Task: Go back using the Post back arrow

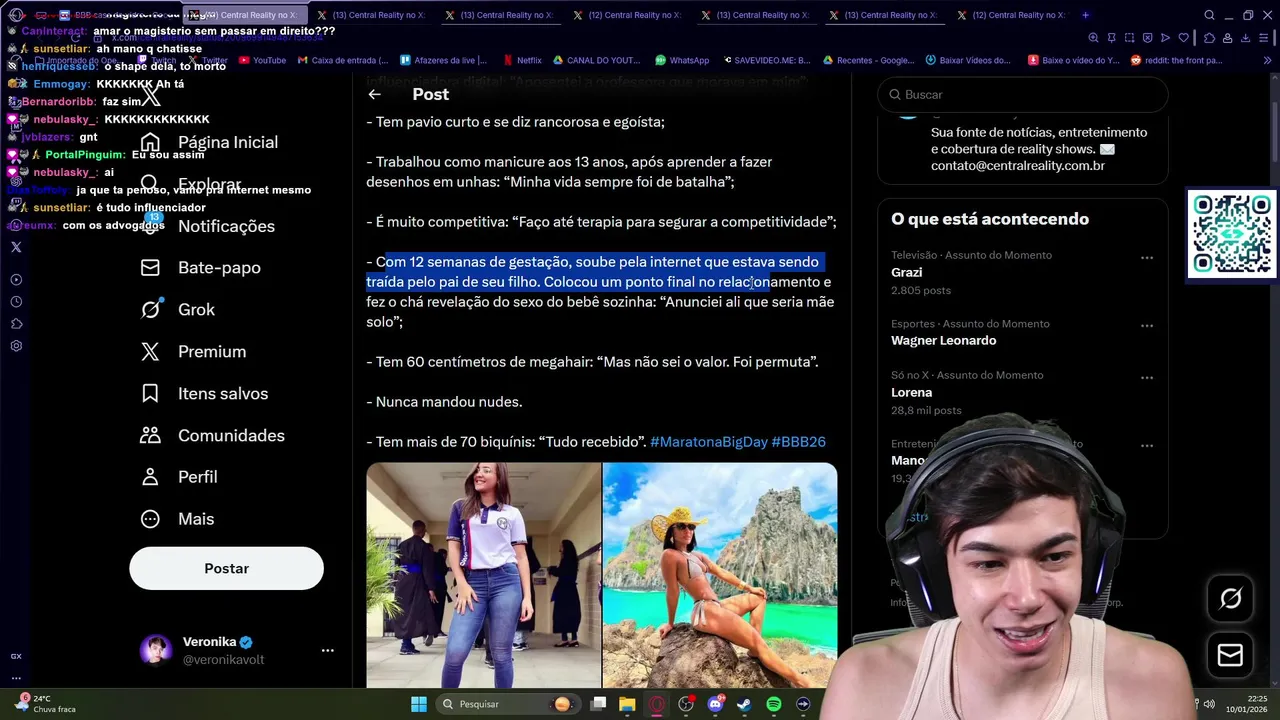Action: pyautogui.click(x=374, y=94)
